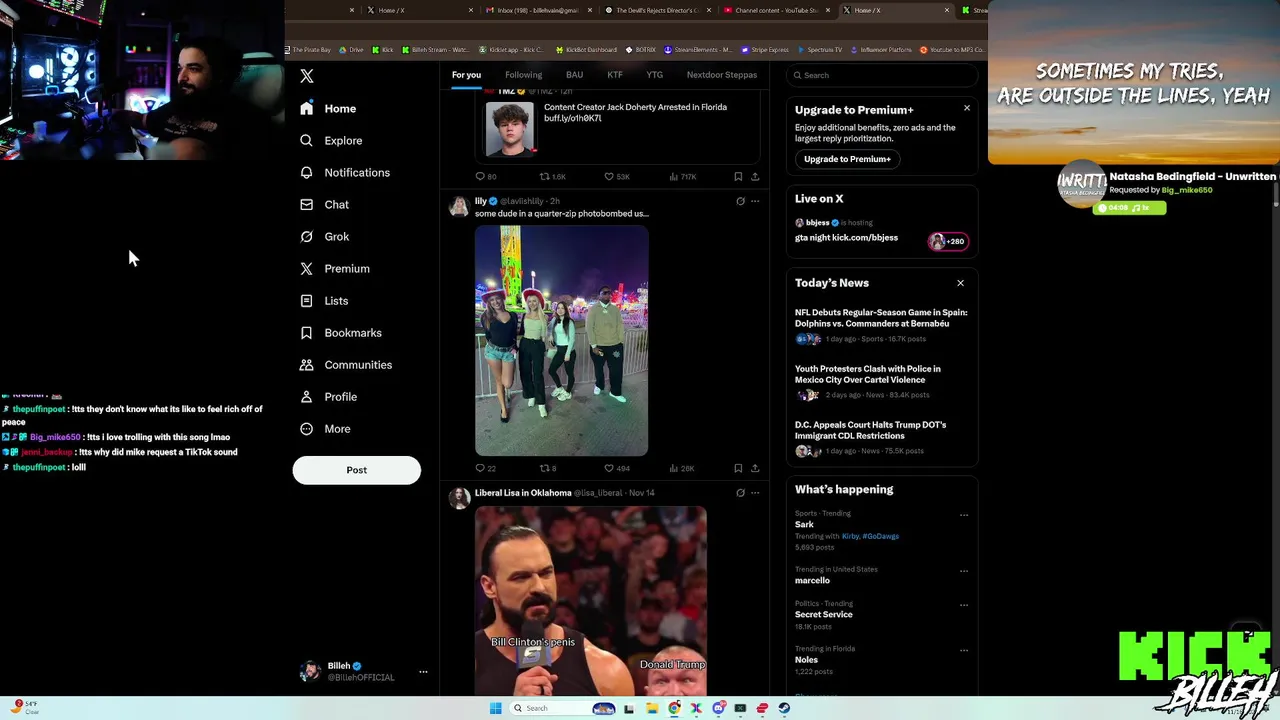The width and height of the screenshot is (1280, 720).
Task: Open File Explorer from the taskbar
Action: [x=652, y=708]
